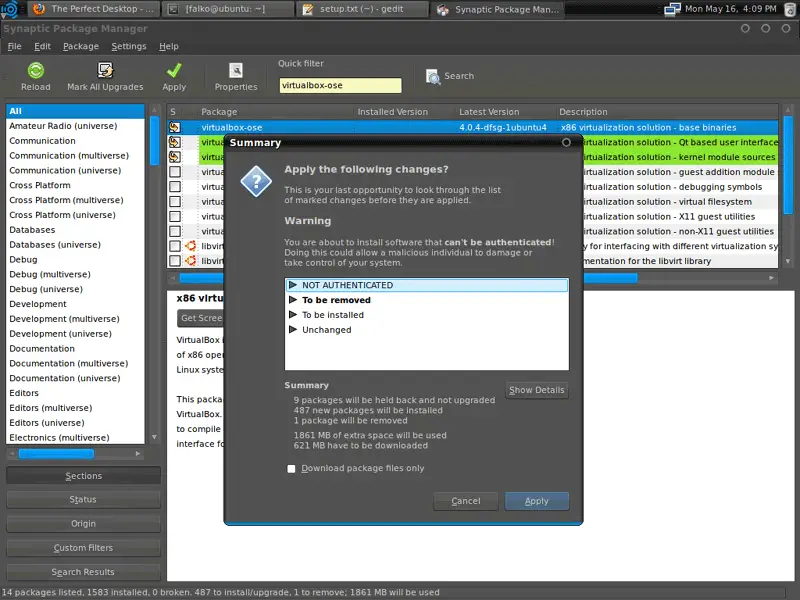Click the Get Screenshot button
This screenshot has width=800, height=600.
coord(201,318)
